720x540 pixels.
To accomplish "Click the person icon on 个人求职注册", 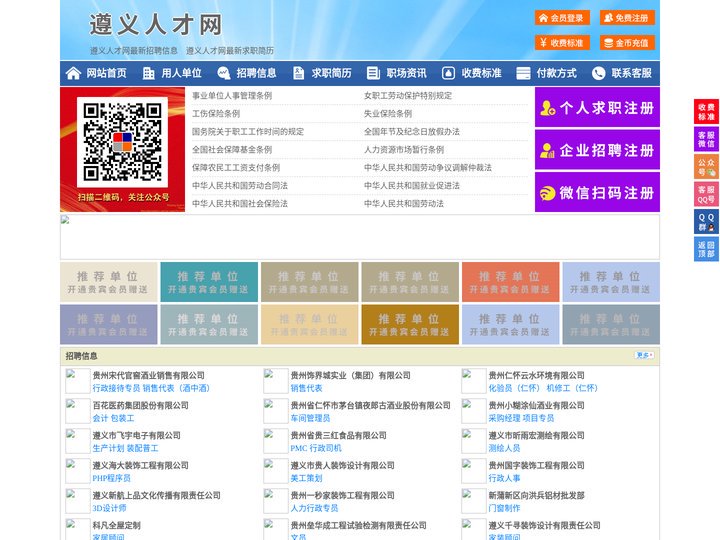I will (x=547, y=108).
